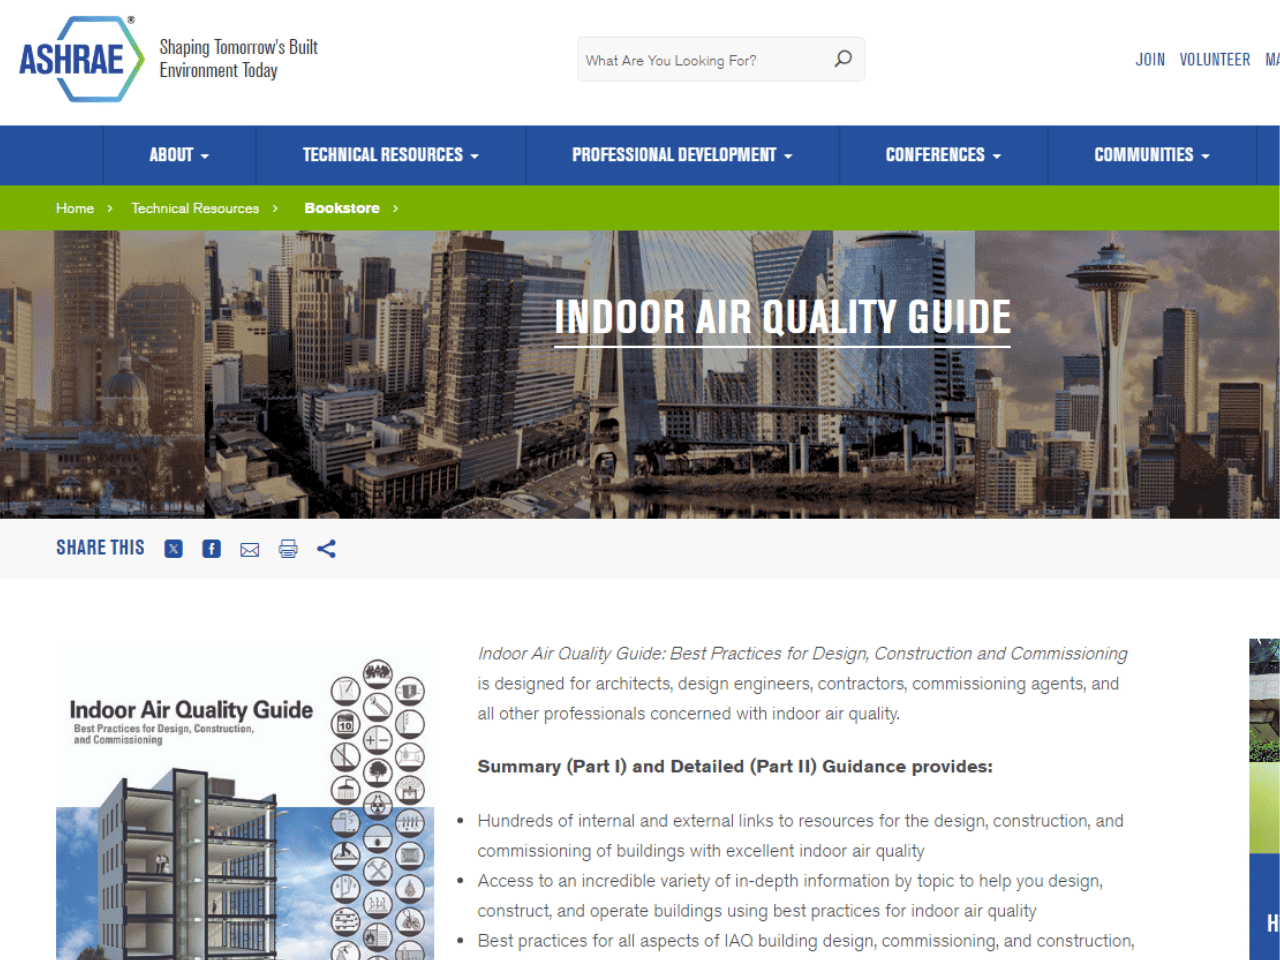This screenshot has height=960, width=1280.
Task: Click the bullet starting 'Best practices for all aspects'
Action: 805,941
